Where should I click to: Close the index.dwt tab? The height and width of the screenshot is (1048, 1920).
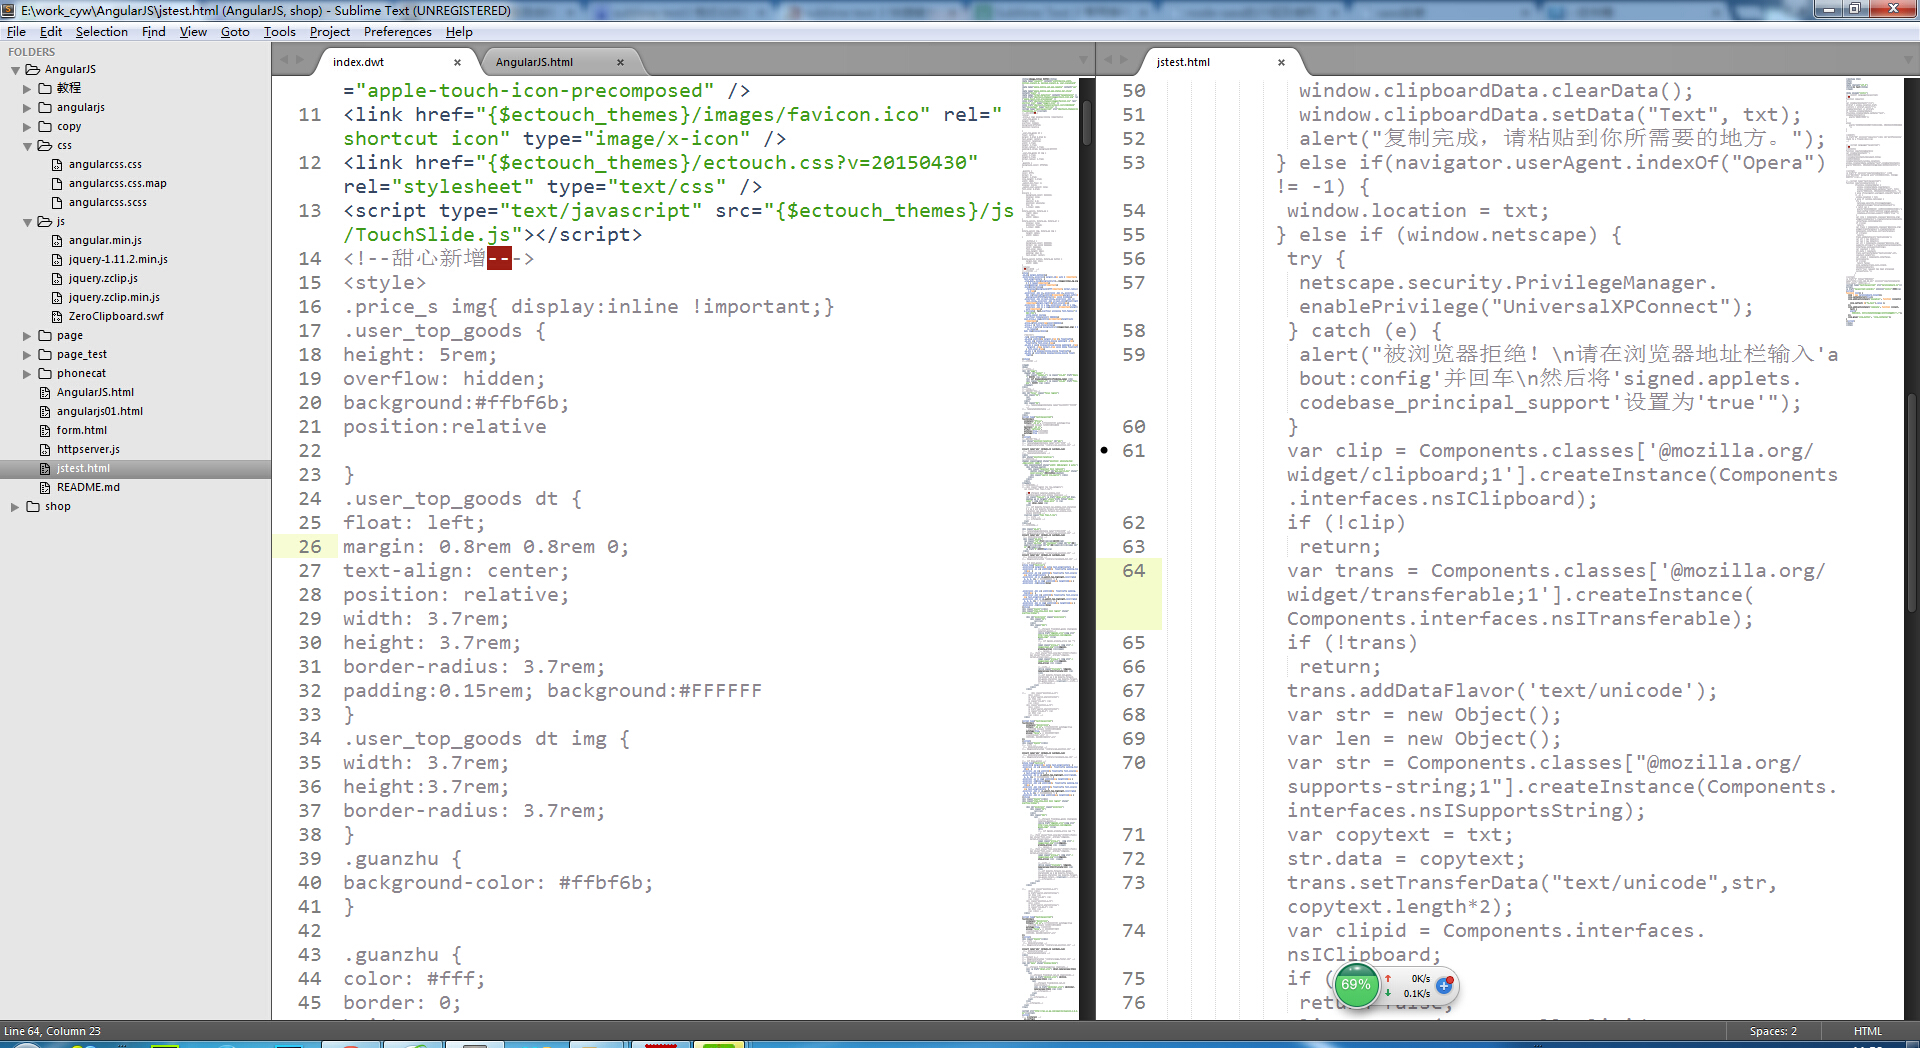coord(459,62)
